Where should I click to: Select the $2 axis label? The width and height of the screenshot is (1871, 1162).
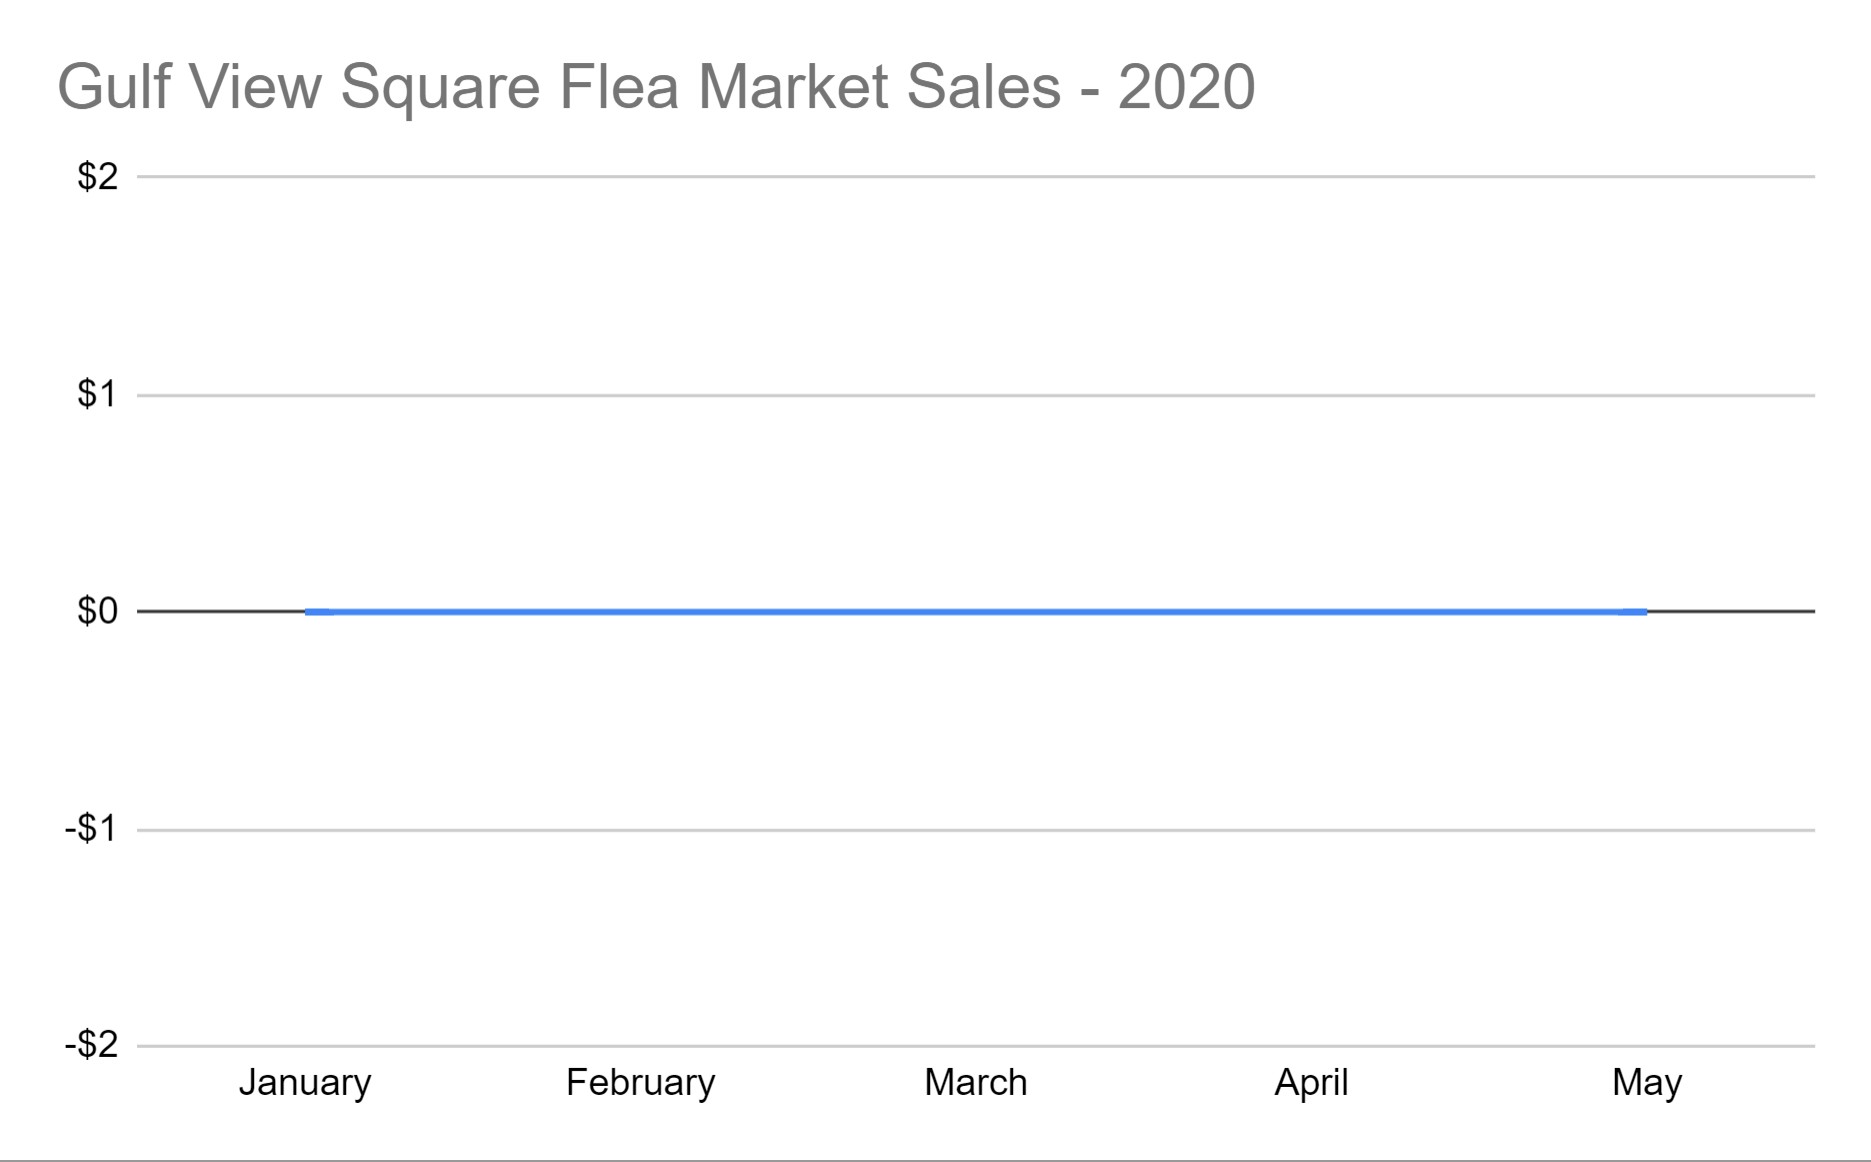98,177
